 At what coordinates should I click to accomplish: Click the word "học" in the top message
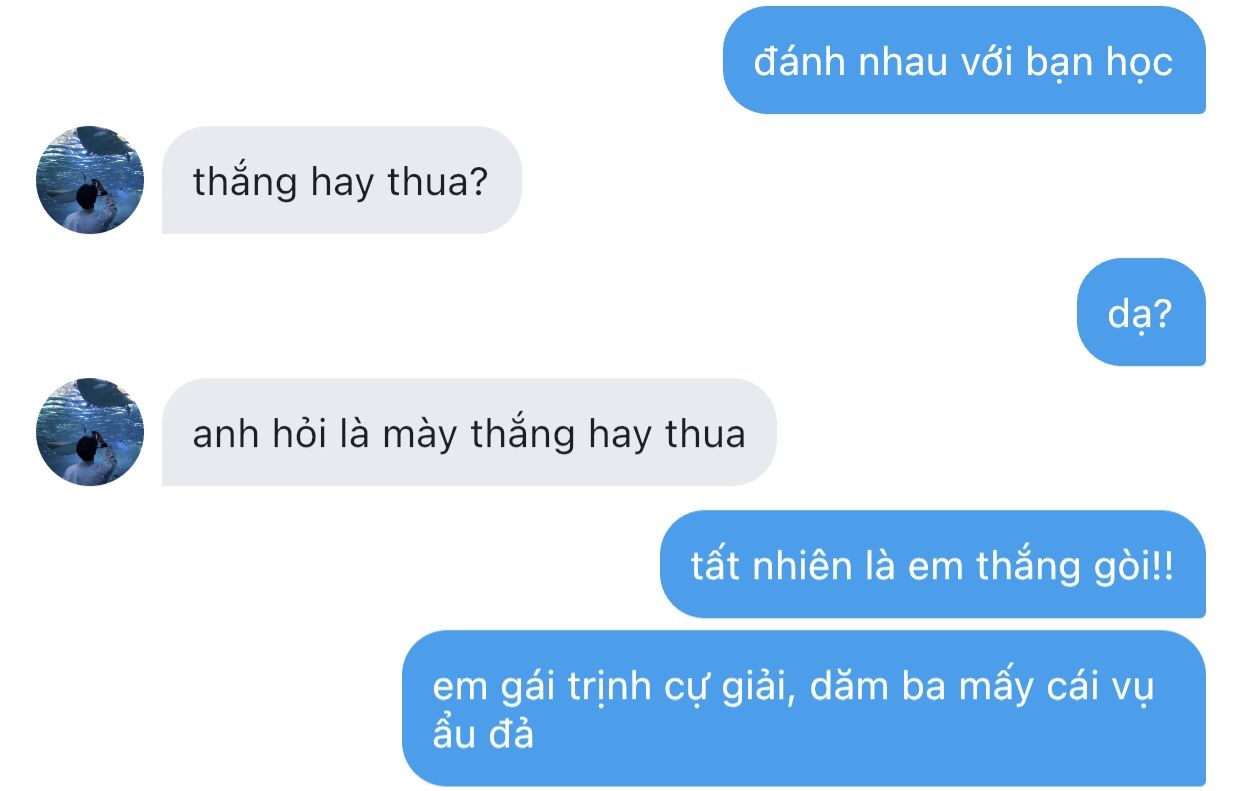1138,64
